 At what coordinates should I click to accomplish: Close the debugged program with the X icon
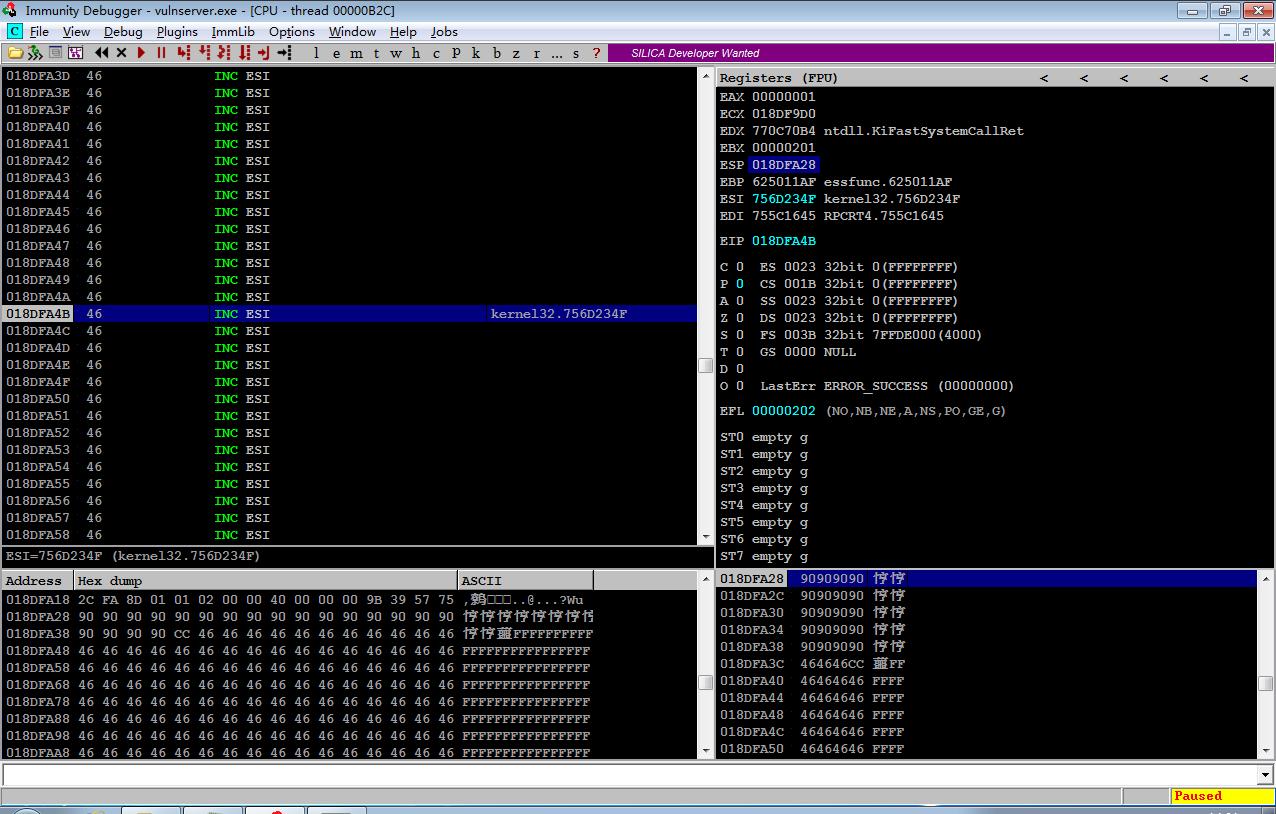tap(121, 53)
